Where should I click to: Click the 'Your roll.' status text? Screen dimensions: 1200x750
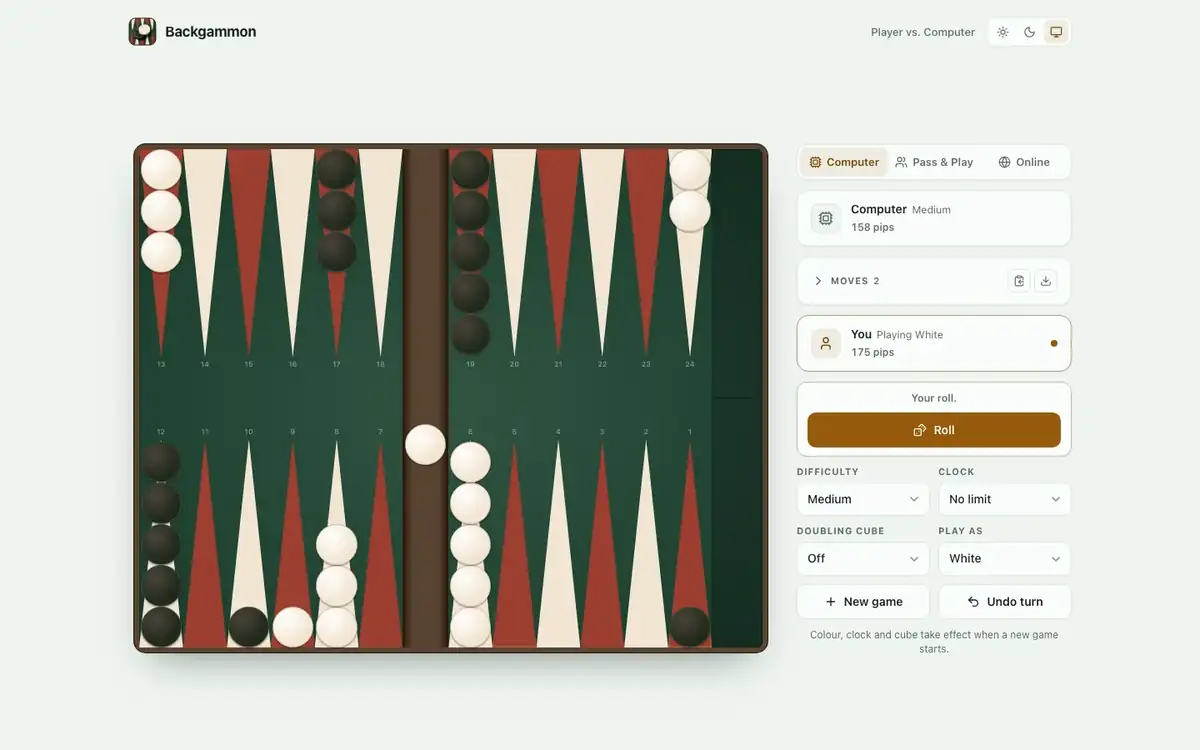pyautogui.click(x=934, y=398)
